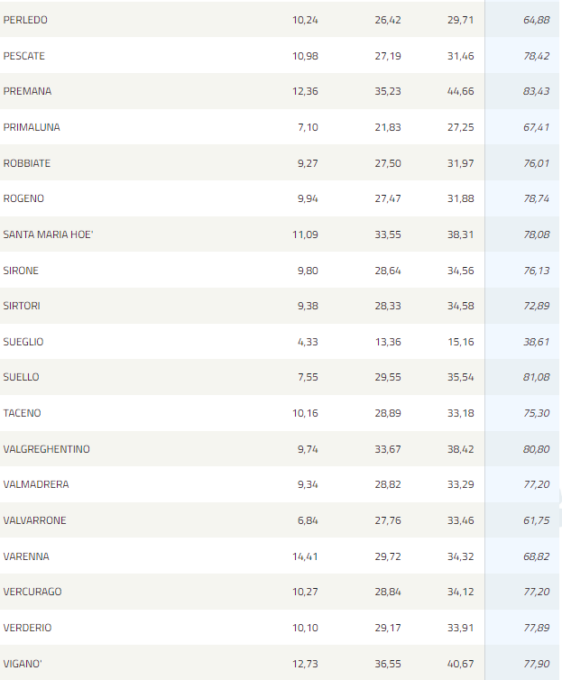Click the PESCATE municipality name

(24, 56)
